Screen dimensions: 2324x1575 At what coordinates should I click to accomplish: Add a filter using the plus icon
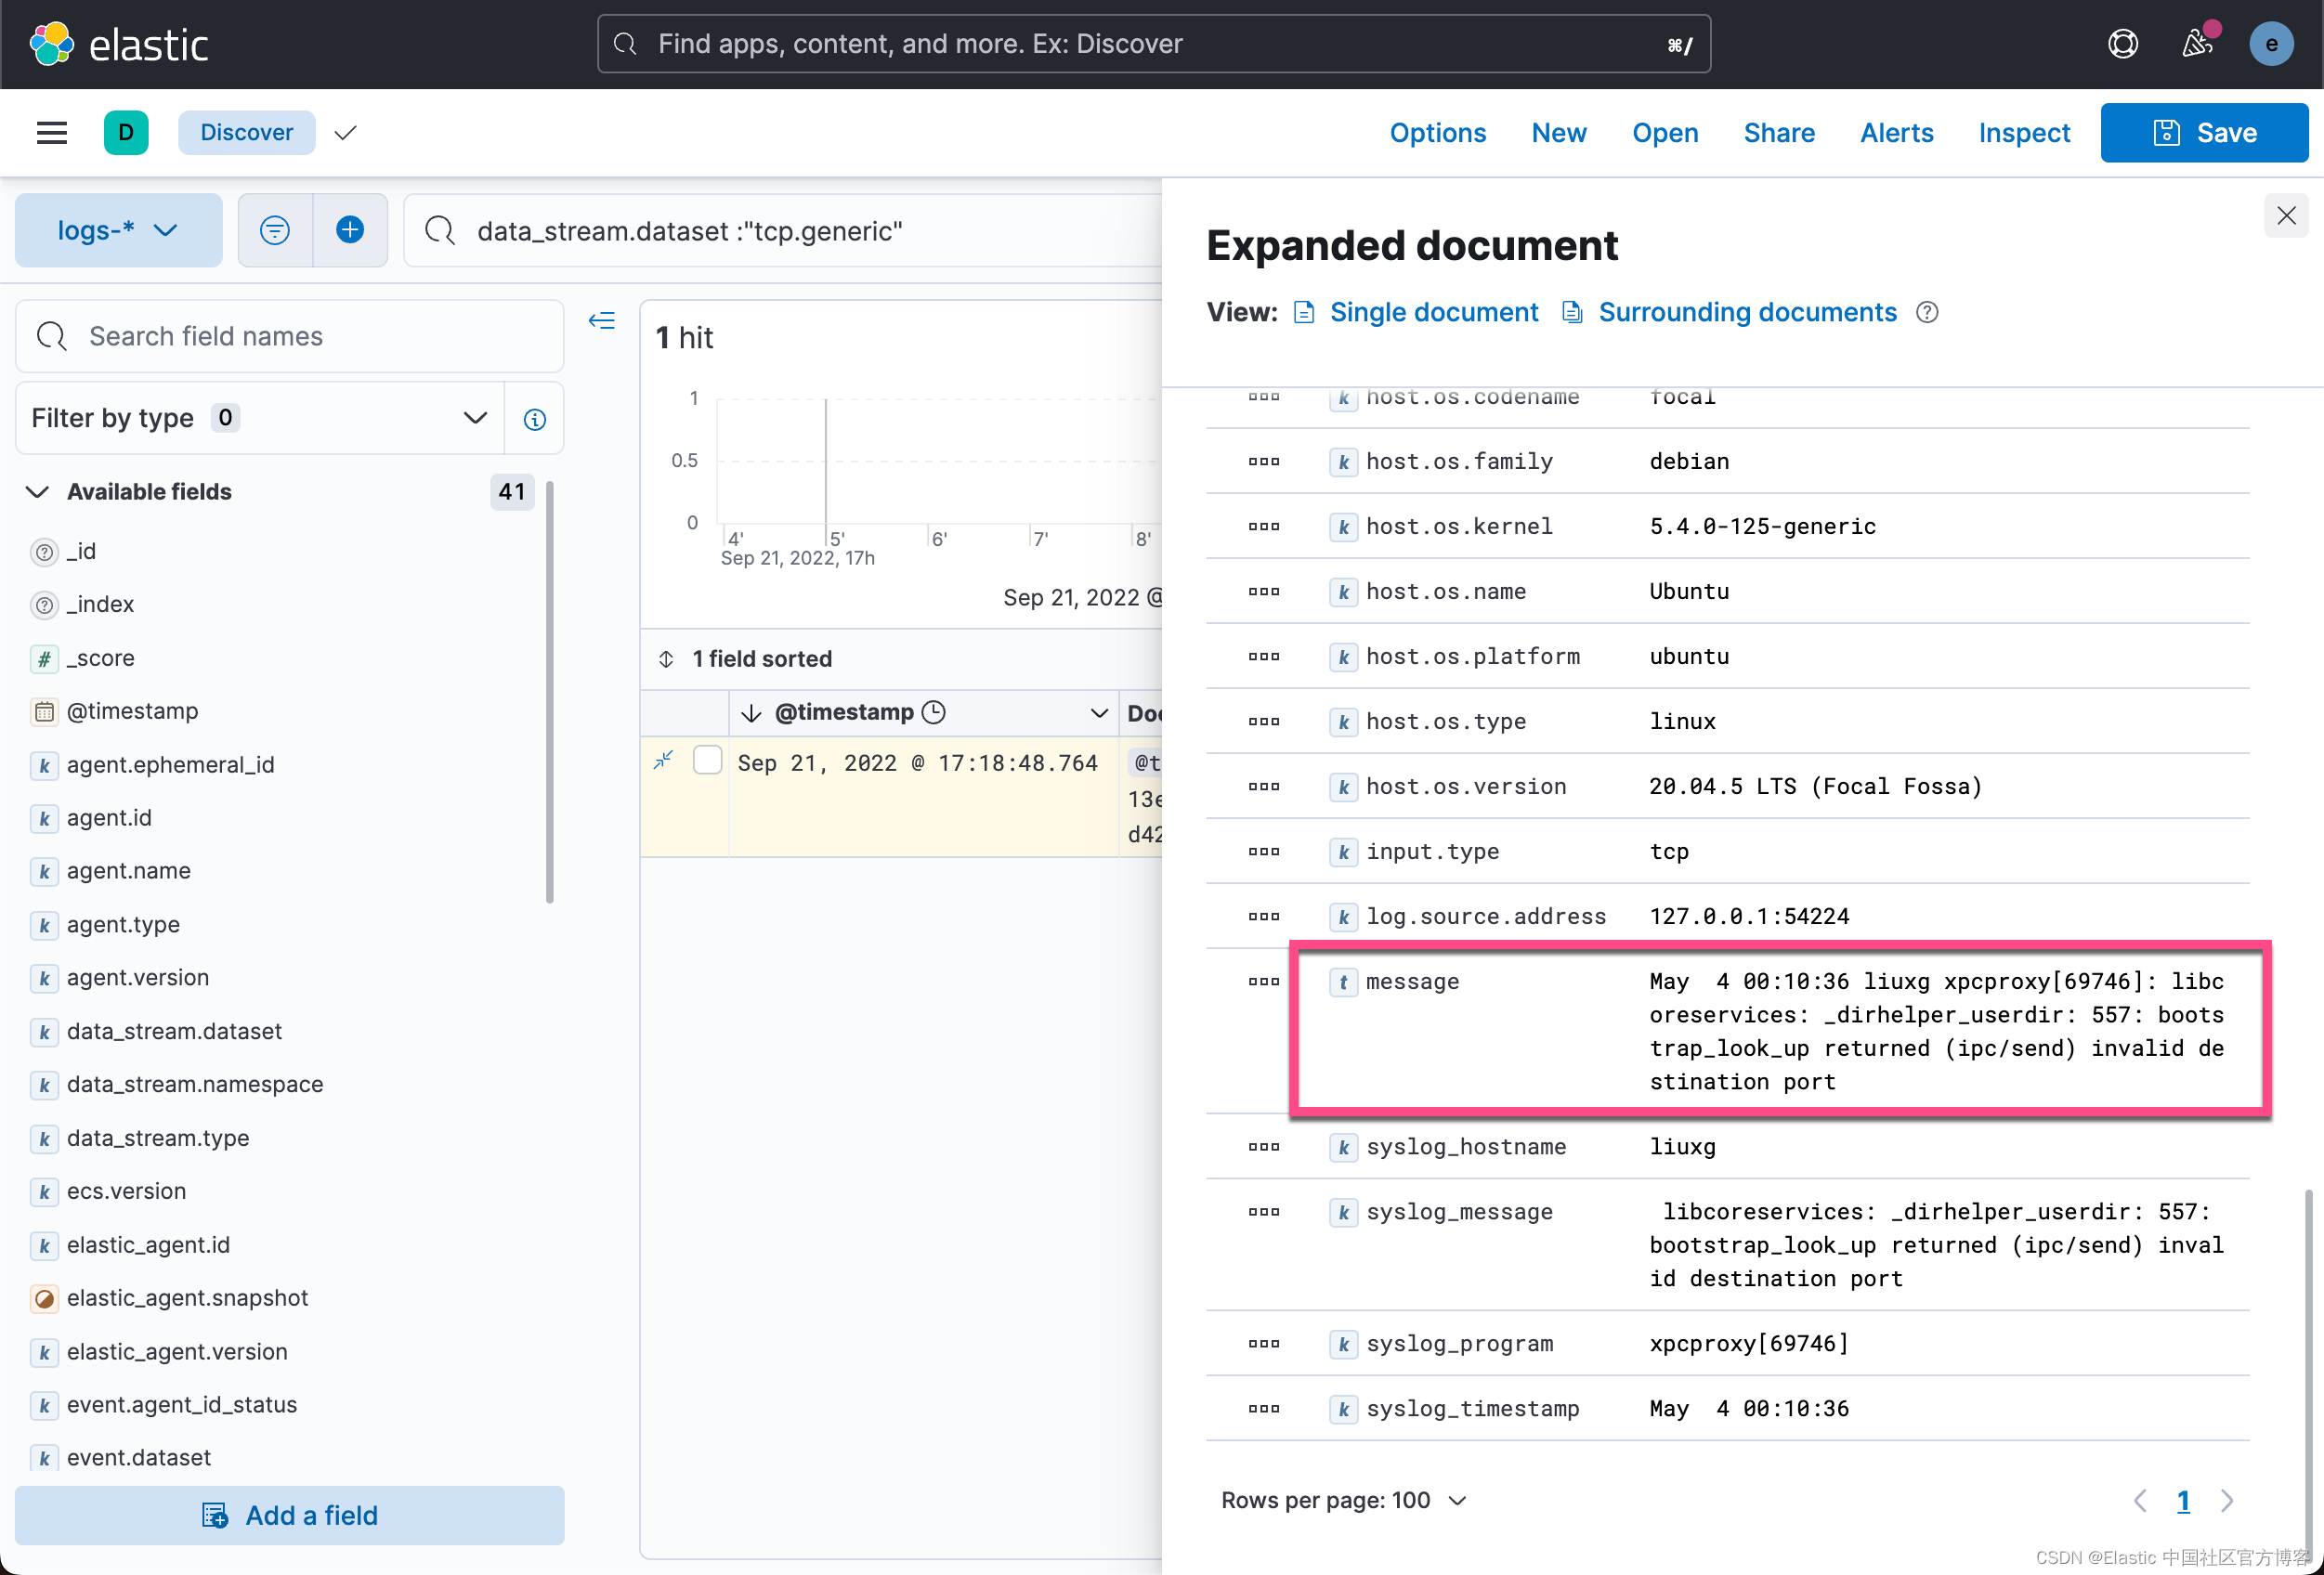coord(350,230)
